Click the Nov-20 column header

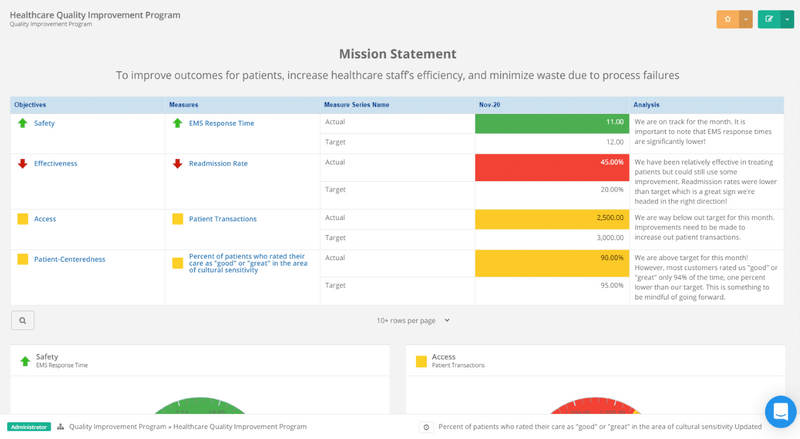click(x=489, y=104)
